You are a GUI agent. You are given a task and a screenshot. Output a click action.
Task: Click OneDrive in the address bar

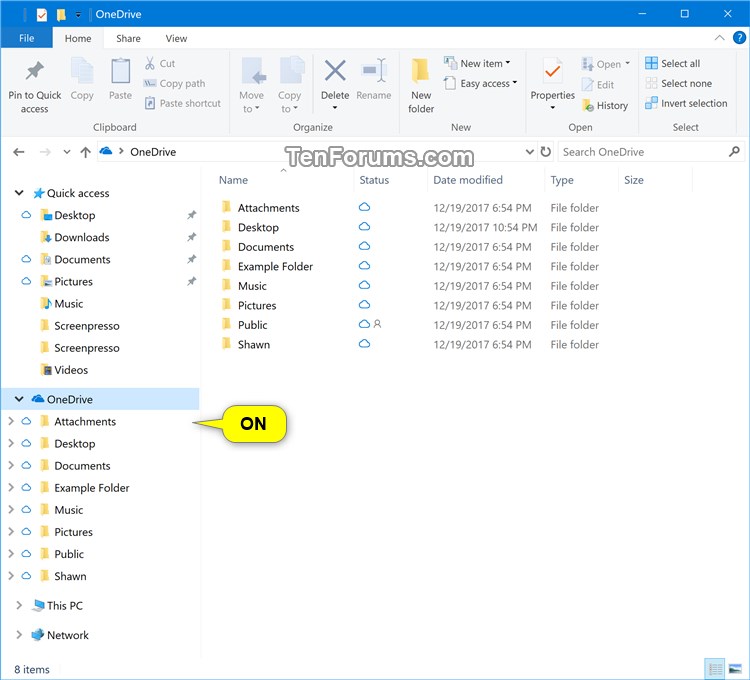click(153, 152)
